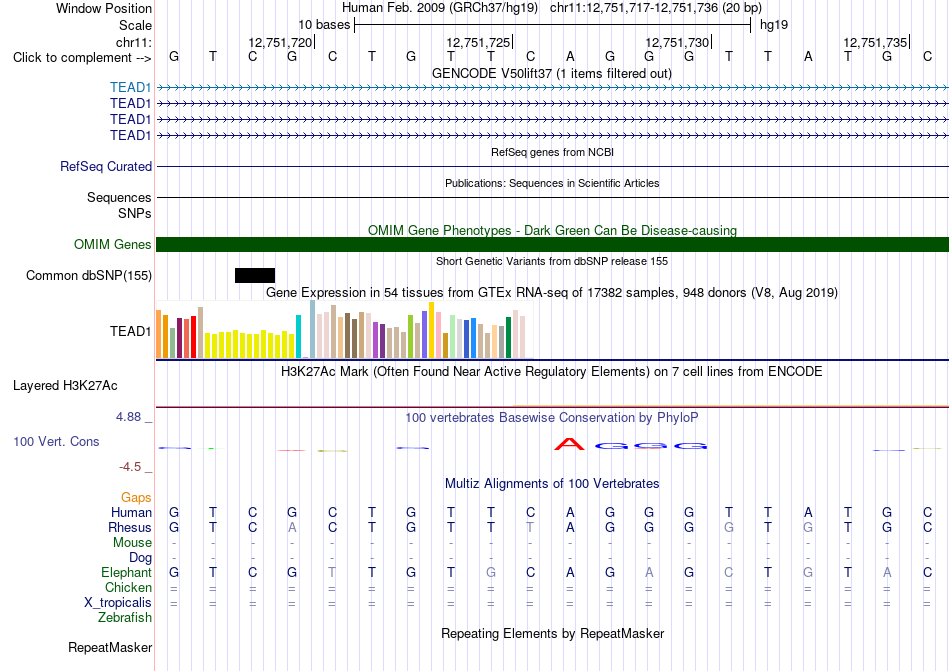950x671 pixels.
Task: Click the Gaps row label in Multiz track
Action: pyautogui.click(x=136, y=497)
